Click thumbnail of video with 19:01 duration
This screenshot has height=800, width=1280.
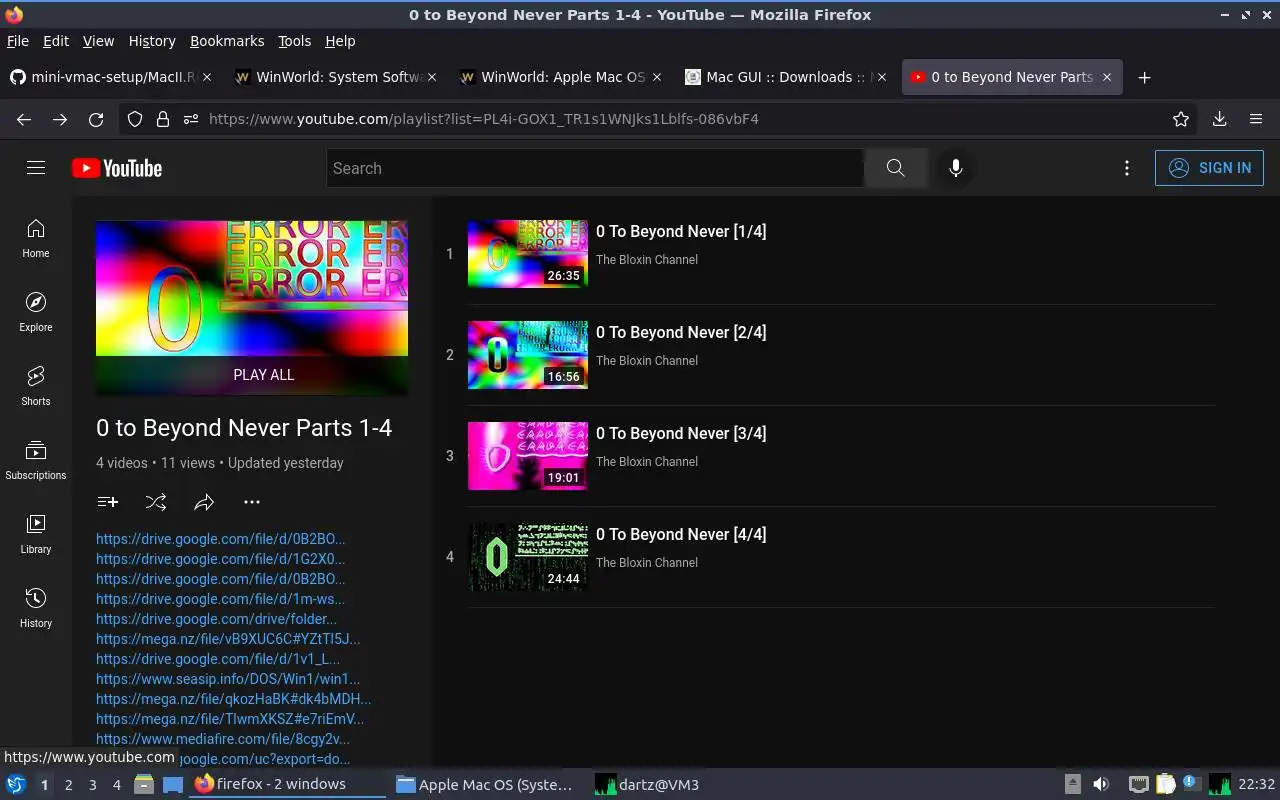528,456
